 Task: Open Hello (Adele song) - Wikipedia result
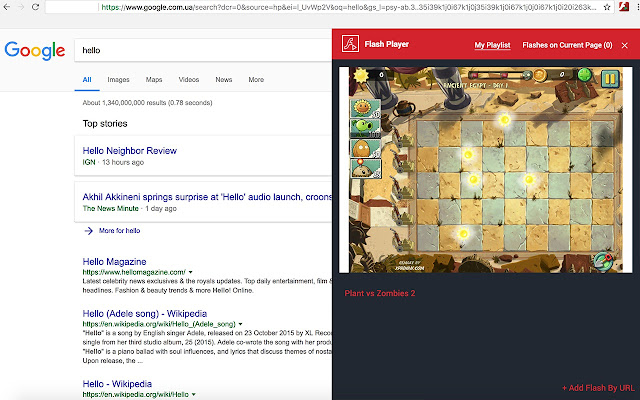pyautogui.click(x=144, y=313)
